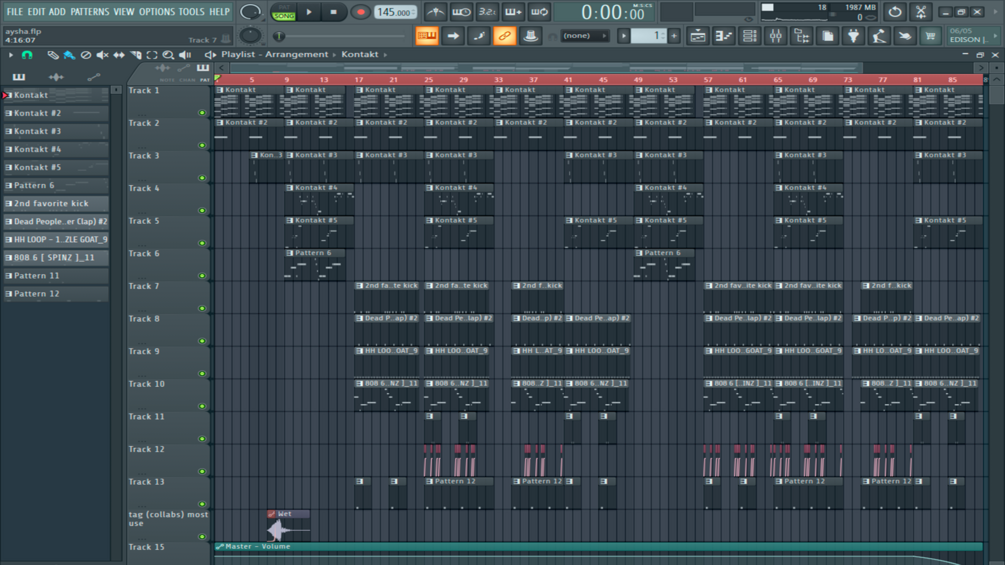Open the ADD menu

[57, 12]
